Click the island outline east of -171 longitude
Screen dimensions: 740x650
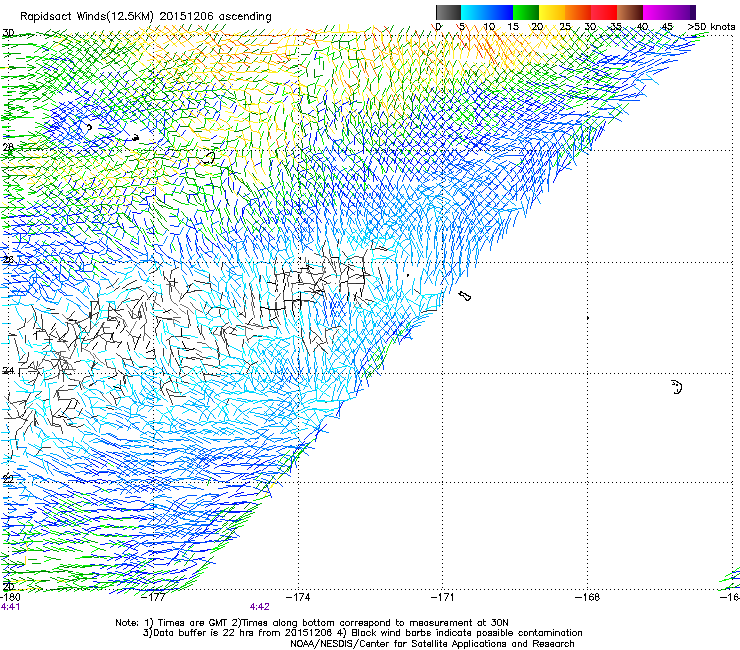(x=465, y=296)
